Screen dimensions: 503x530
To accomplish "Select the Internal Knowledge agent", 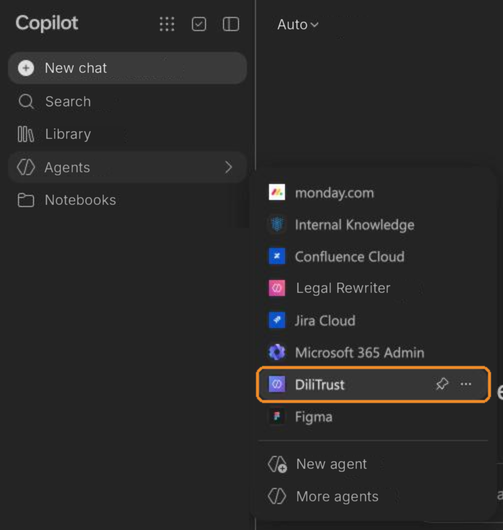I will 374,225.
